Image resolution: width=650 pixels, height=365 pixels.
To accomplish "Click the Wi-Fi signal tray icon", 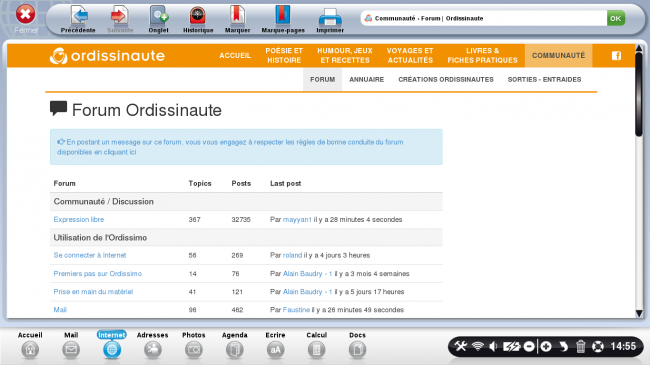I will [x=478, y=346].
